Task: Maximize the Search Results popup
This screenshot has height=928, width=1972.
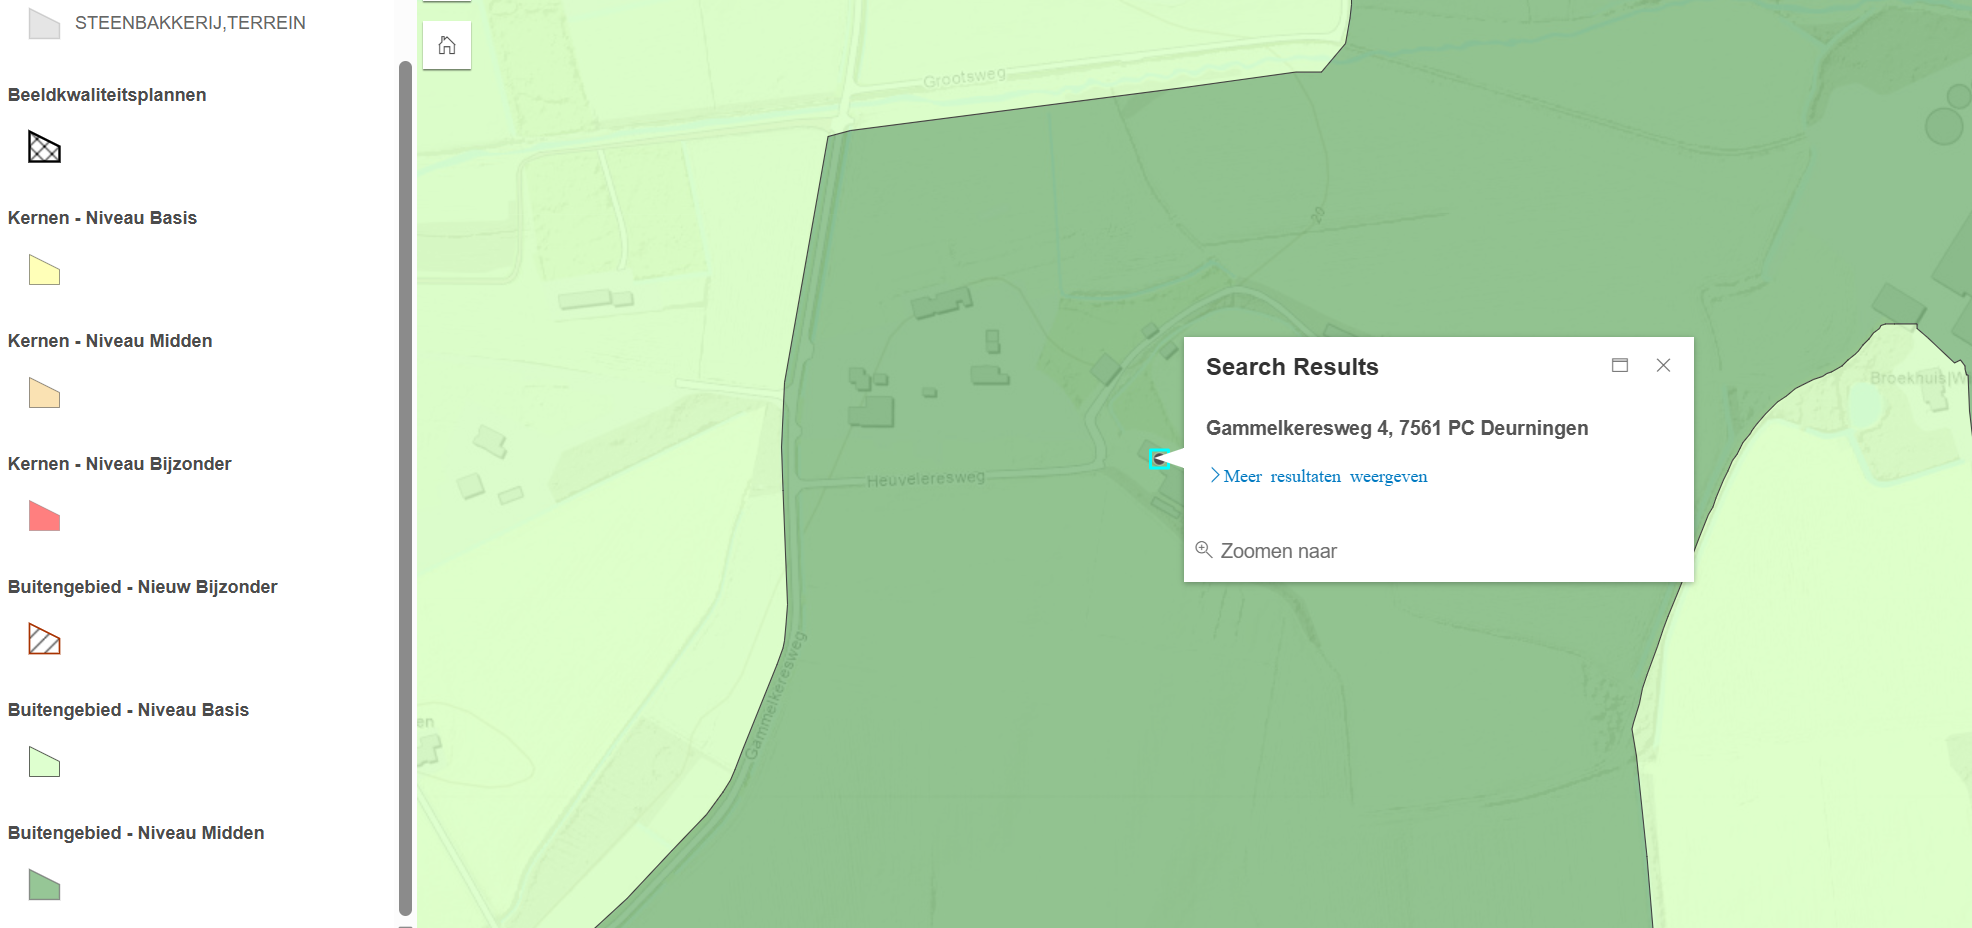Action: click(x=1620, y=366)
